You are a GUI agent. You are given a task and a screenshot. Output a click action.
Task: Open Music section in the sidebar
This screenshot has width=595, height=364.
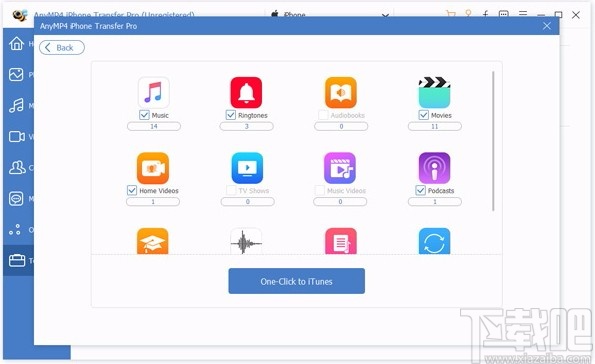pos(16,106)
